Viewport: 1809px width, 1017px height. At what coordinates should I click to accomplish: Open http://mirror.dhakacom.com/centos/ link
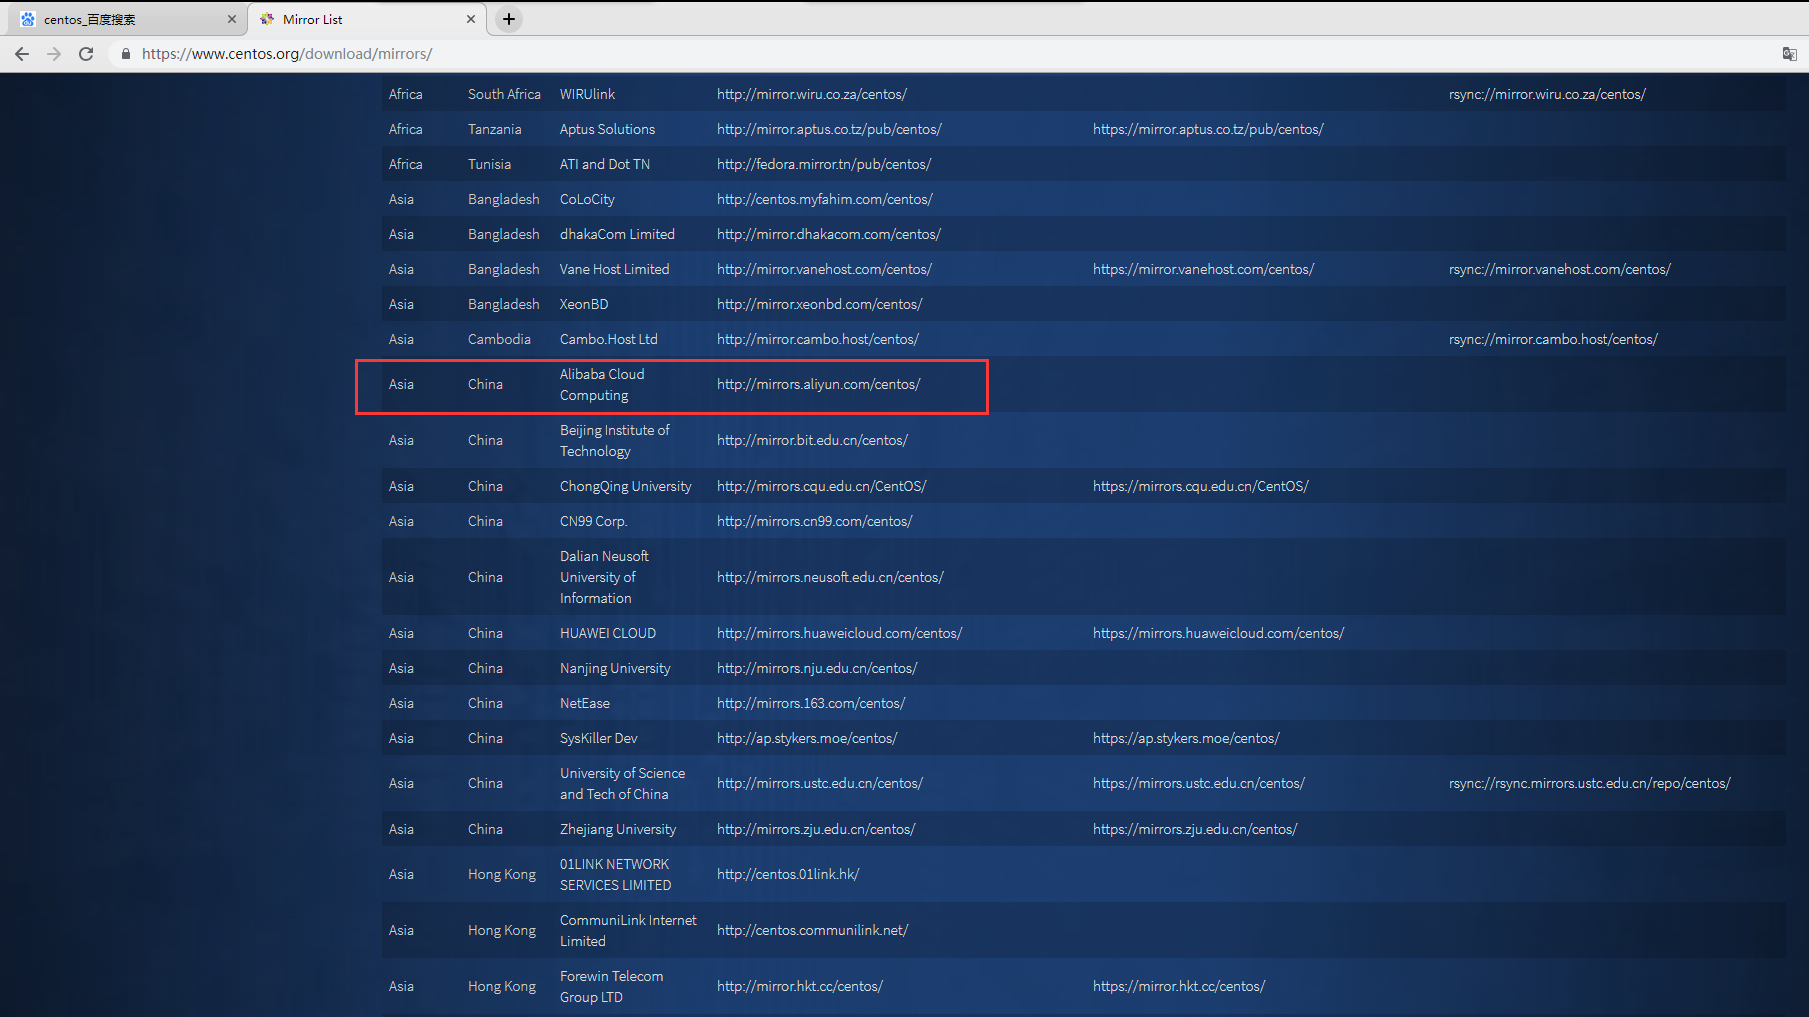coord(829,234)
